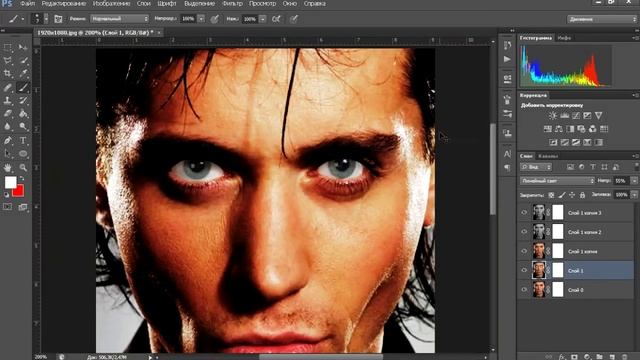Select the Dodge tool

pos(23,127)
